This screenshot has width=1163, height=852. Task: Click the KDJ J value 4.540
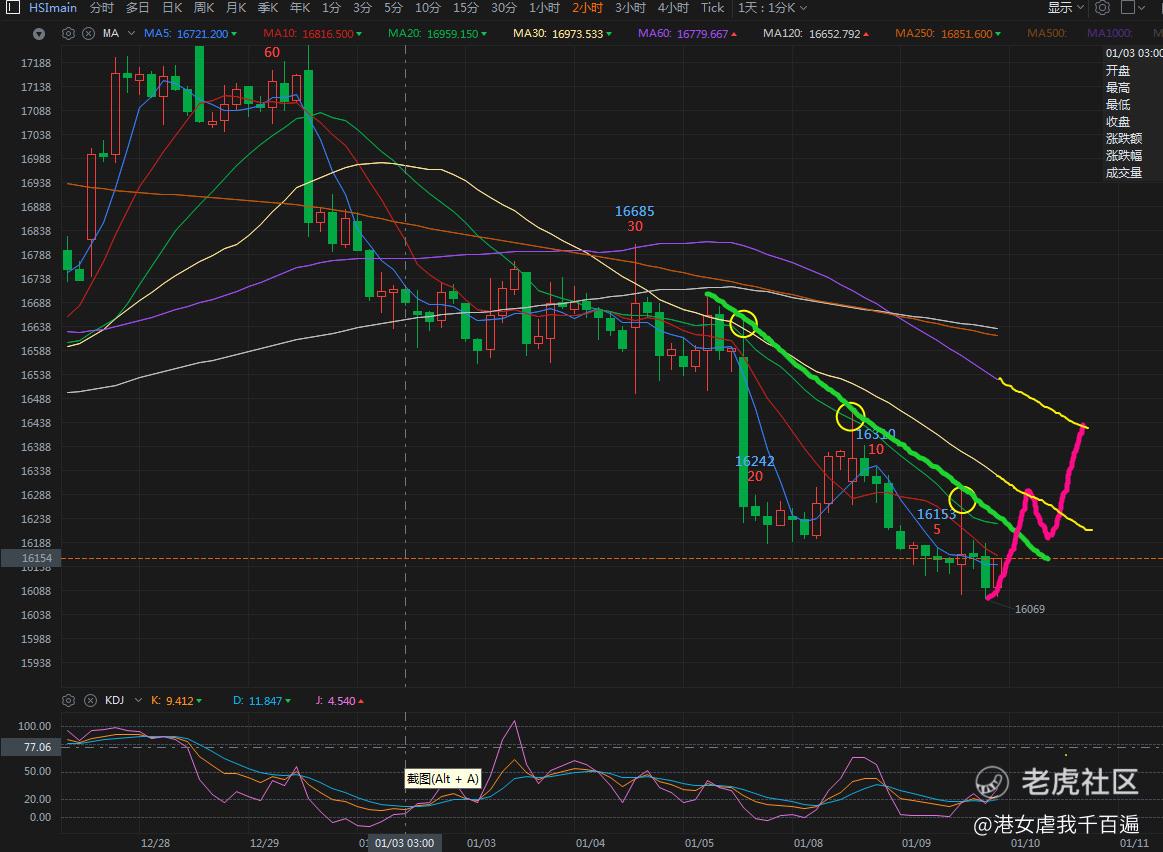(x=342, y=701)
